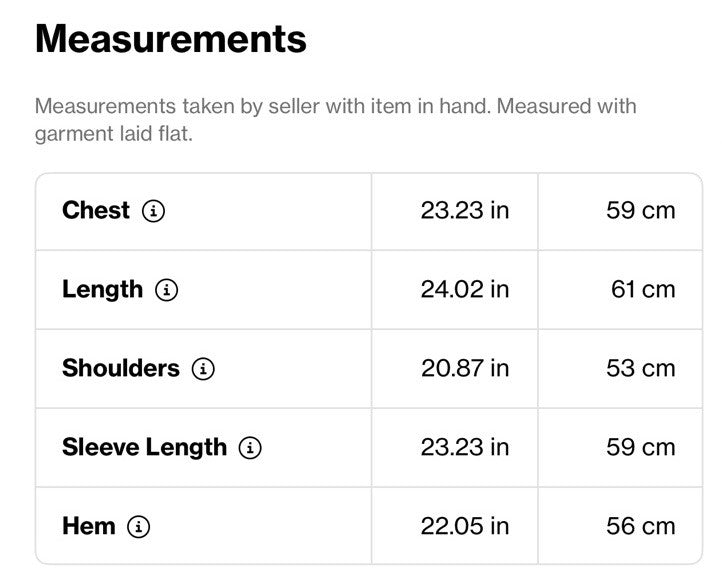
Task: Select the Chest label
Action: tap(96, 210)
